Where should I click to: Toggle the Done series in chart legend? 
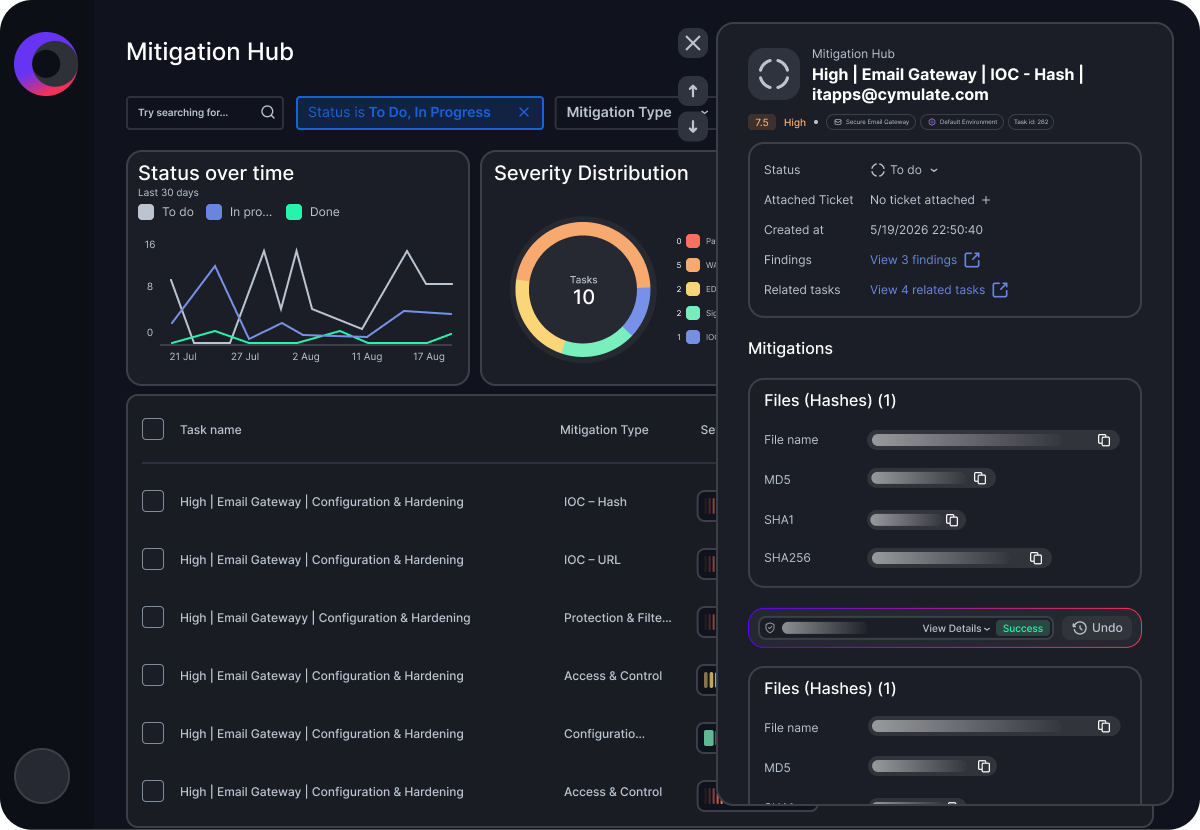coord(313,212)
